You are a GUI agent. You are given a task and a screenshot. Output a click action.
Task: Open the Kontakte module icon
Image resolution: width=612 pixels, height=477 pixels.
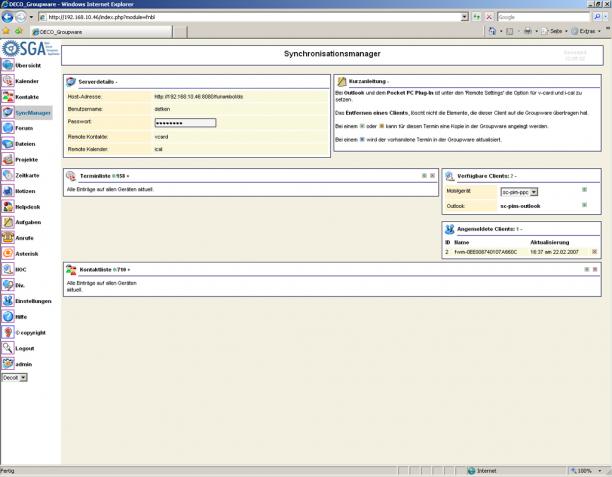click(8, 97)
